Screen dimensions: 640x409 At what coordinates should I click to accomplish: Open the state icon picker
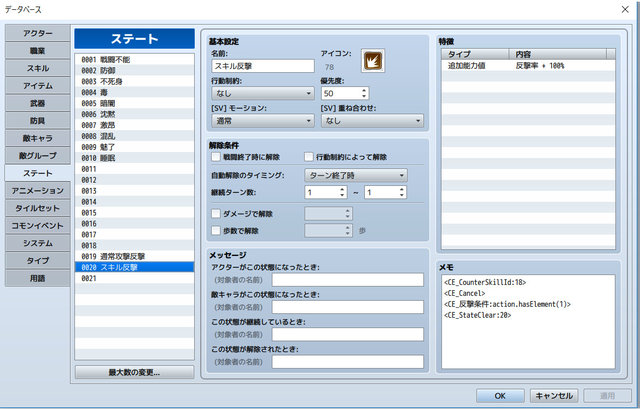coord(373,61)
